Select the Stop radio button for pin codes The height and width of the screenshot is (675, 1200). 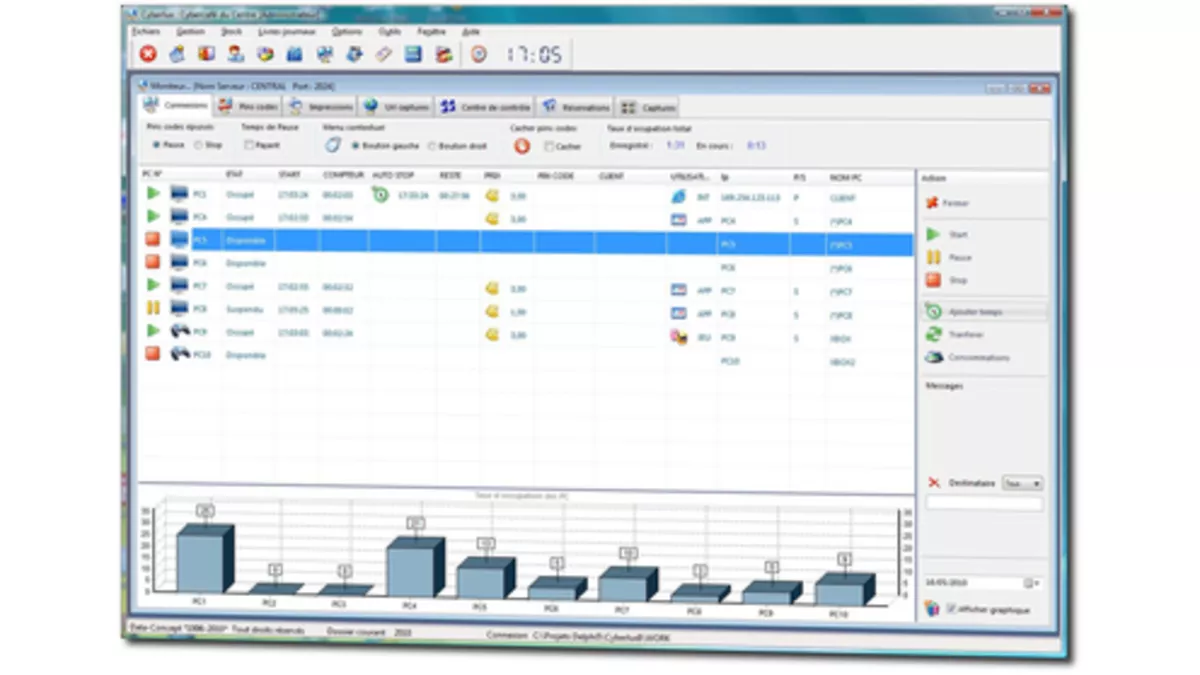tap(198, 145)
